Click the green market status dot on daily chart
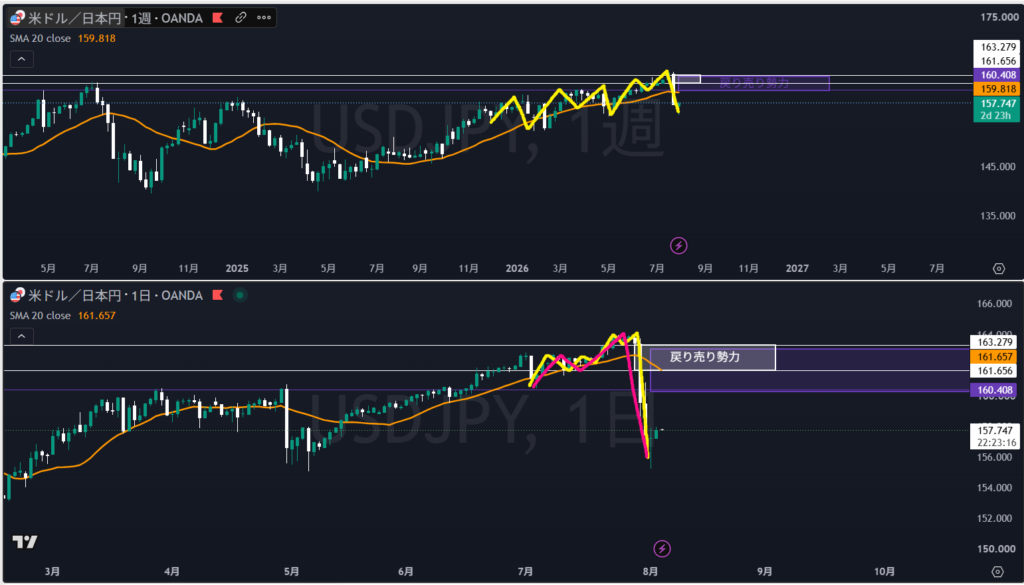Image resolution: width=1024 pixels, height=585 pixels. 240,295
